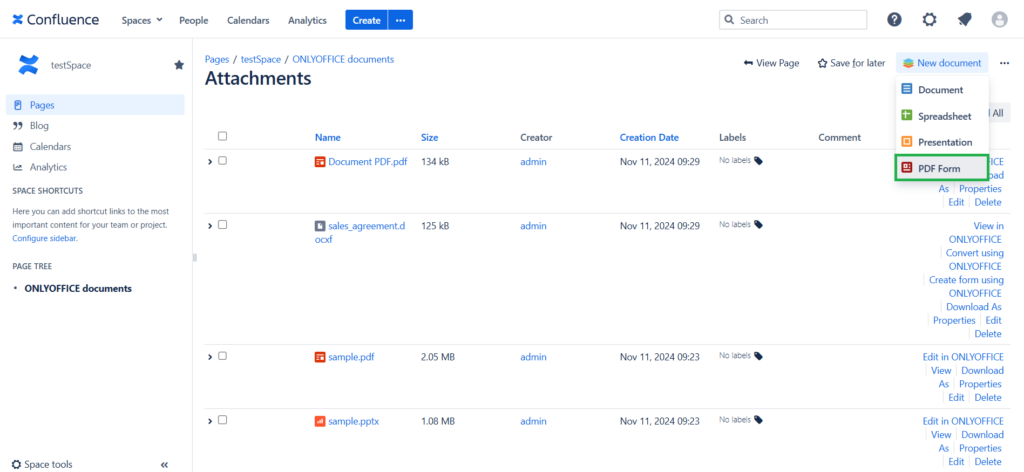Star the testSpace space
The width and height of the screenshot is (1024, 472).
(179, 65)
